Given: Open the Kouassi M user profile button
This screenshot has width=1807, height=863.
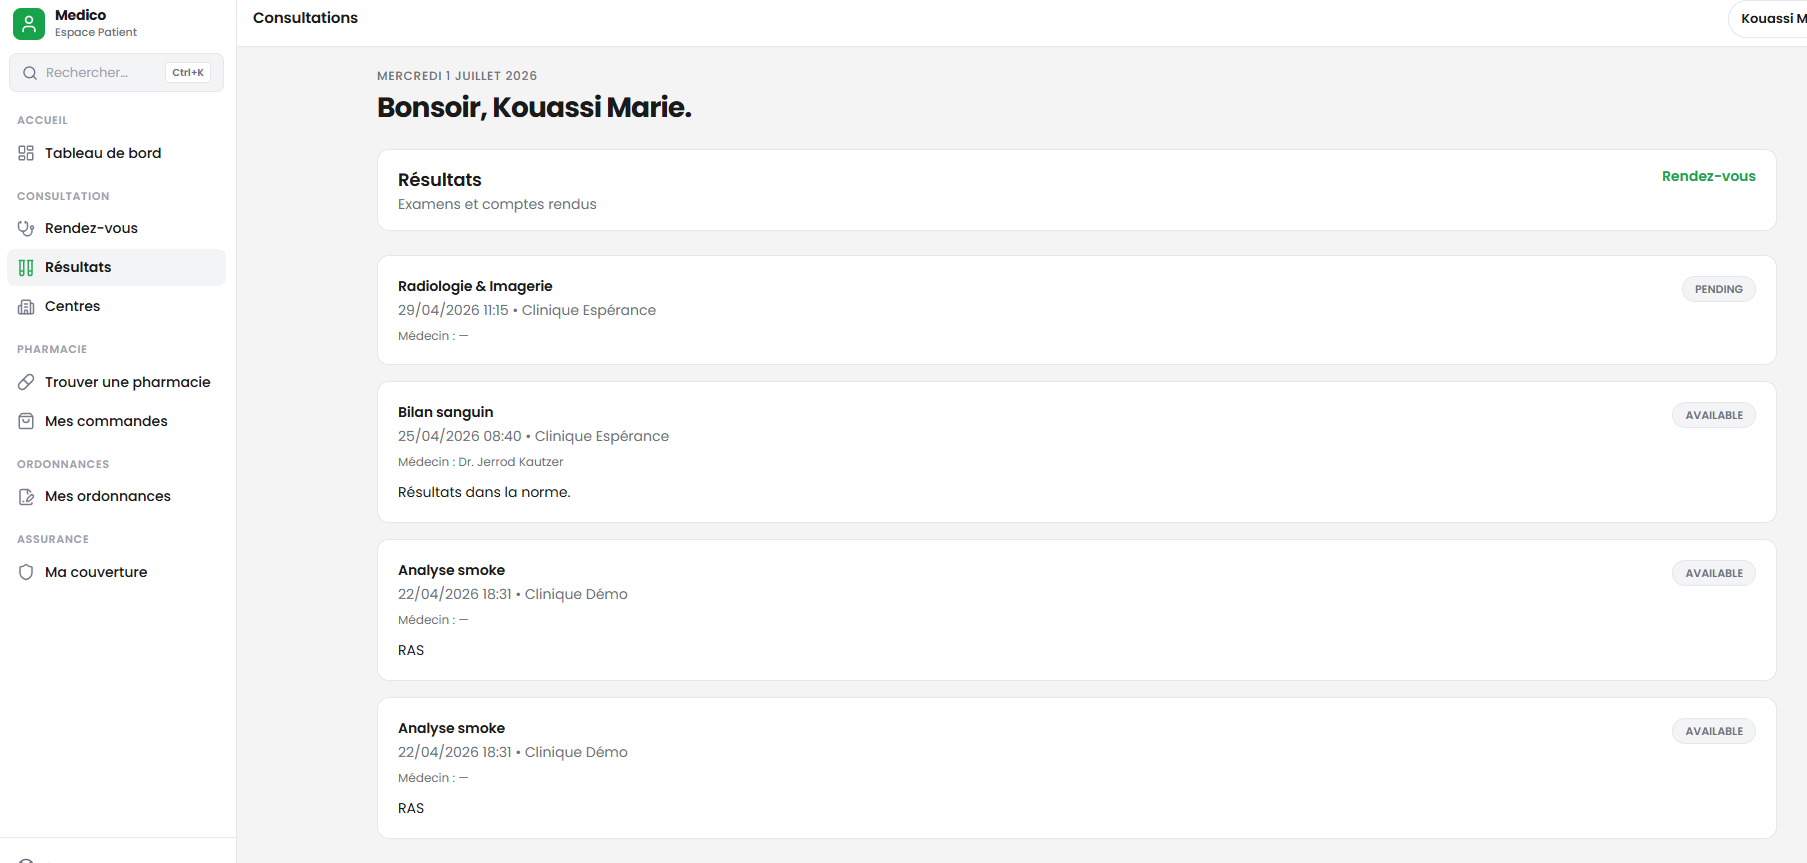Looking at the screenshot, I should tap(1770, 18).
